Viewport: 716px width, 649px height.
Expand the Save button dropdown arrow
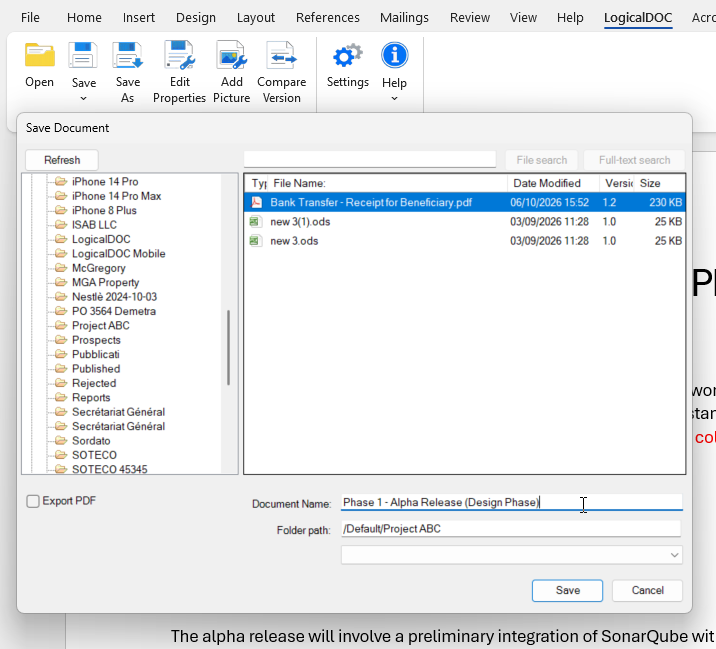(x=84, y=98)
